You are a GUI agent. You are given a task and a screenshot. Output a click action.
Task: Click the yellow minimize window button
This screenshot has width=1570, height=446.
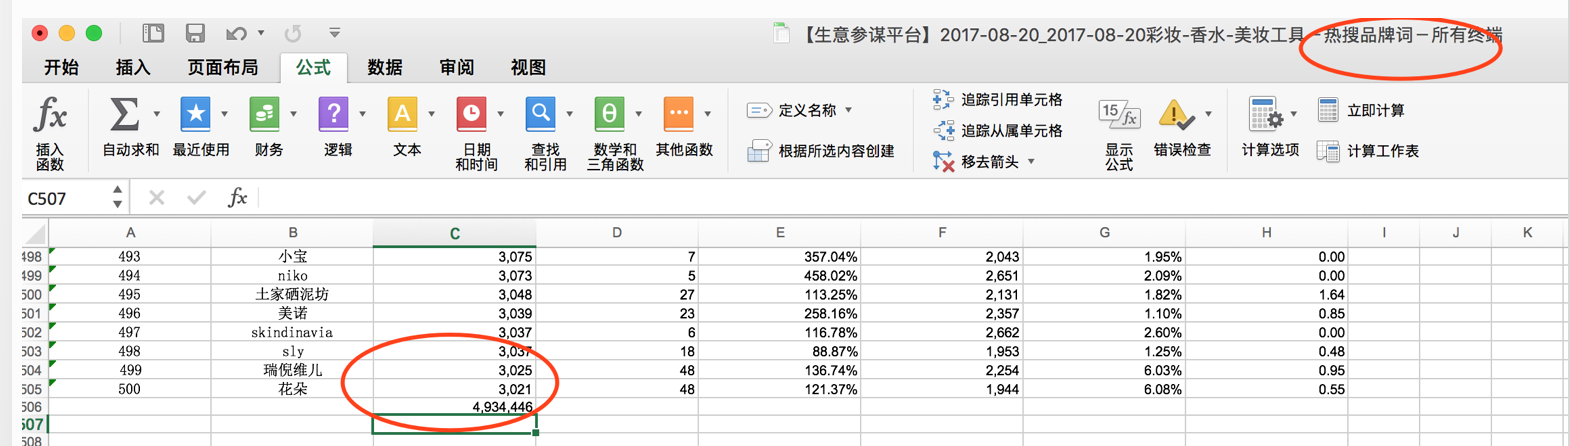(x=67, y=33)
